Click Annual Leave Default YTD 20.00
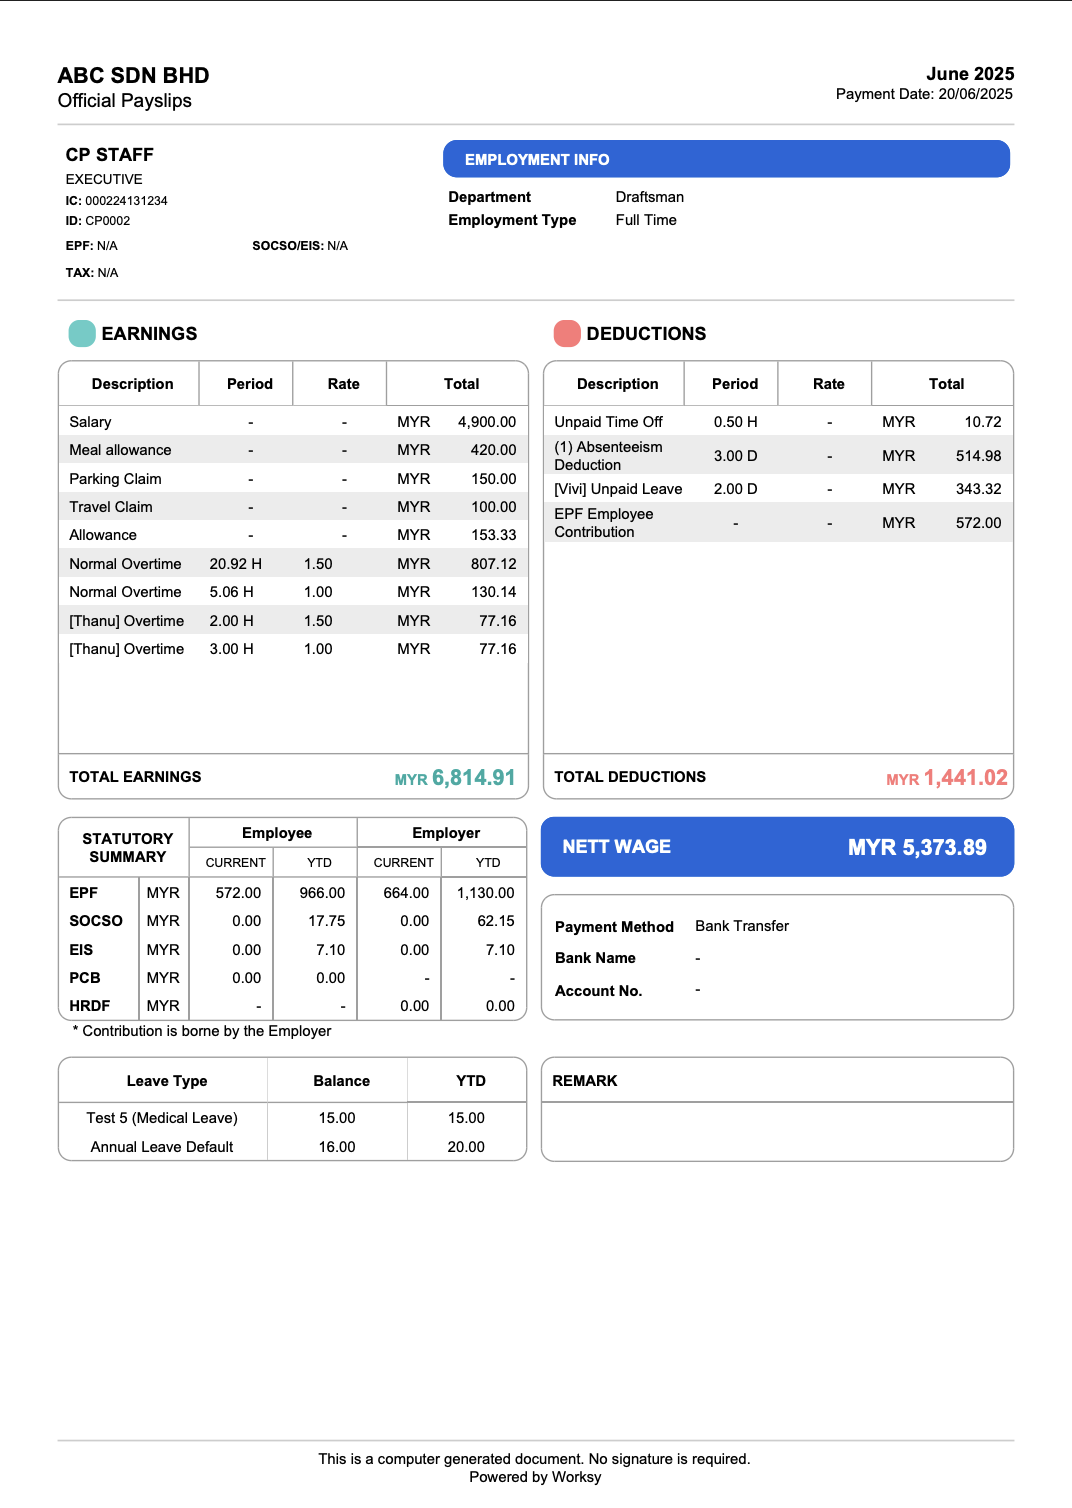 (466, 1147)
